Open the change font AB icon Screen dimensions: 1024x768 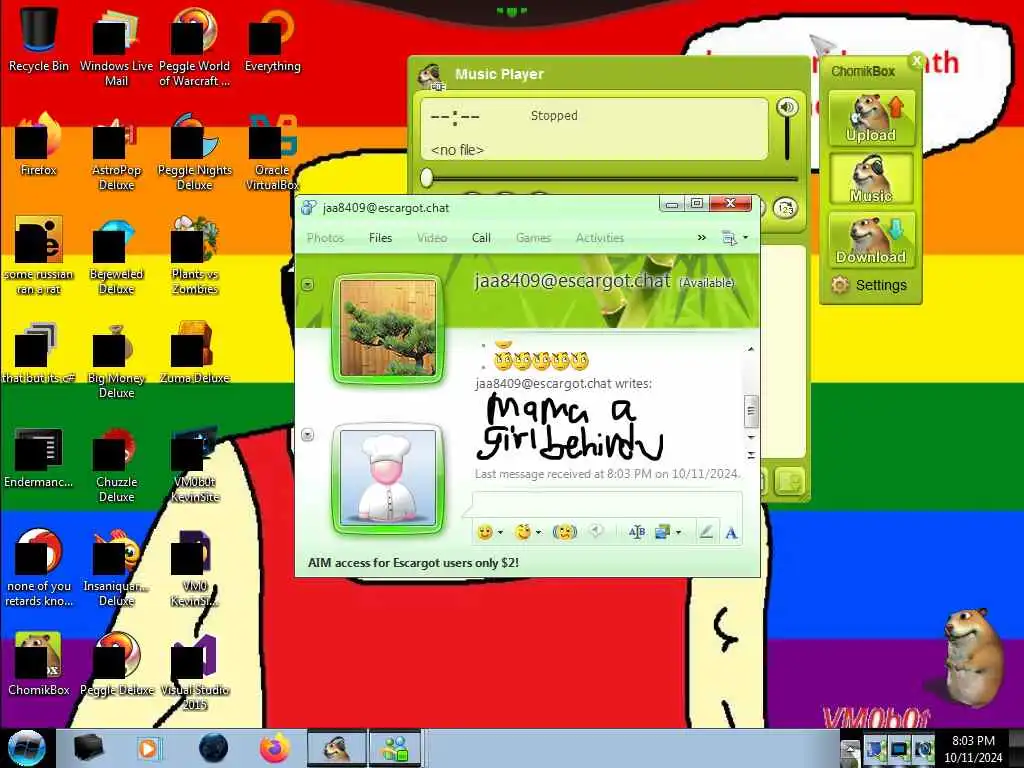[637, 532]
